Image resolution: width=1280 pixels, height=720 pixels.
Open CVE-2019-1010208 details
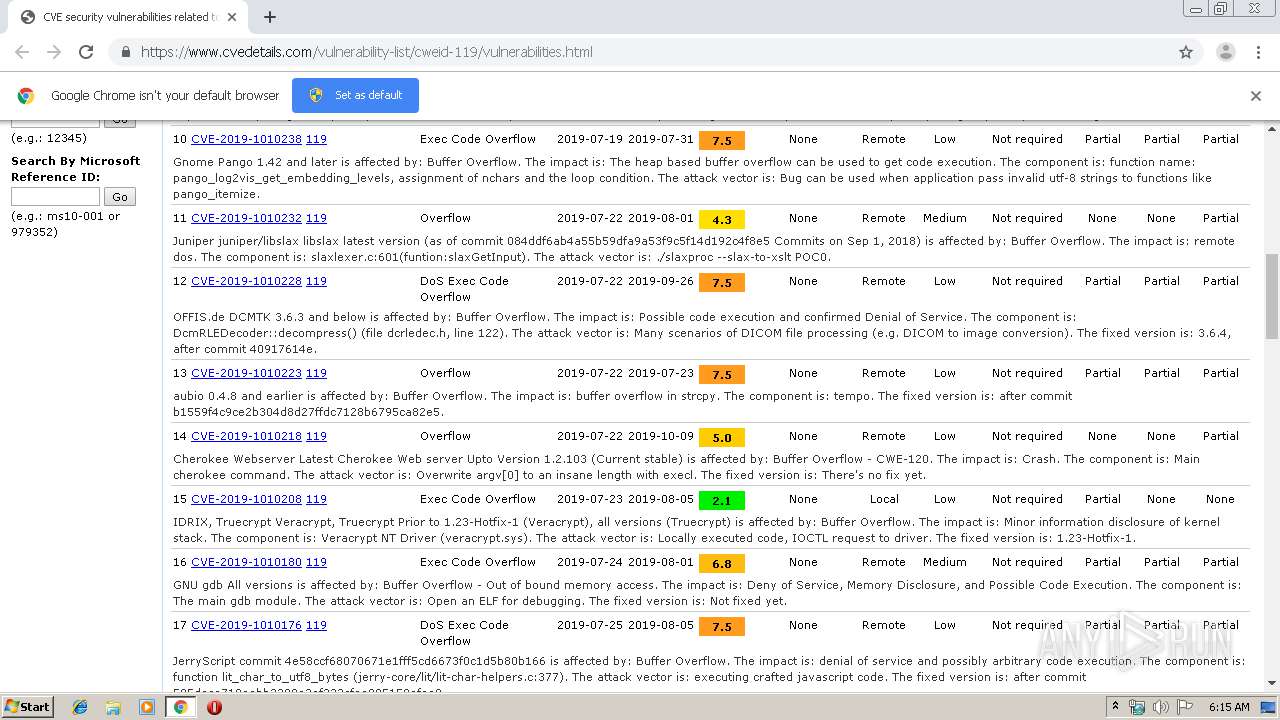click(x=246, y=499)
